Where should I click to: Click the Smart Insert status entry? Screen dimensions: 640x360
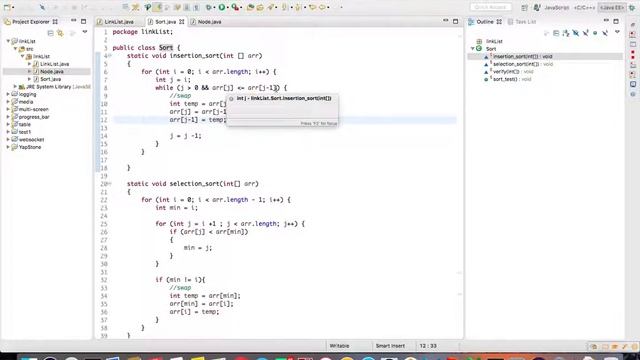click(390, 346)
